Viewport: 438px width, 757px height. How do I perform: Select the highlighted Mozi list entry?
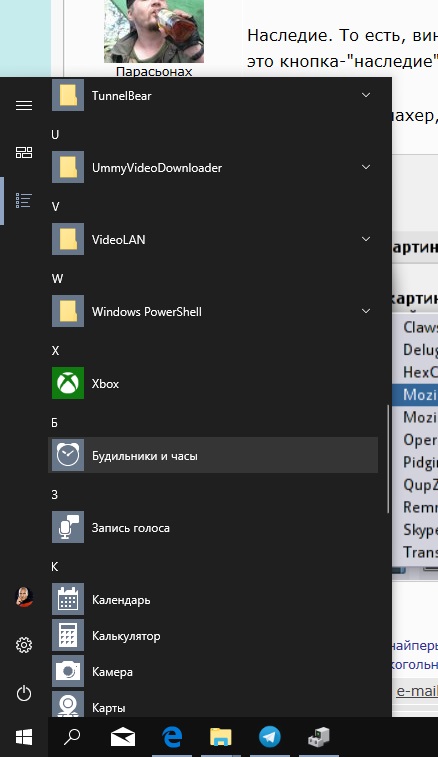tap(415, 394)
